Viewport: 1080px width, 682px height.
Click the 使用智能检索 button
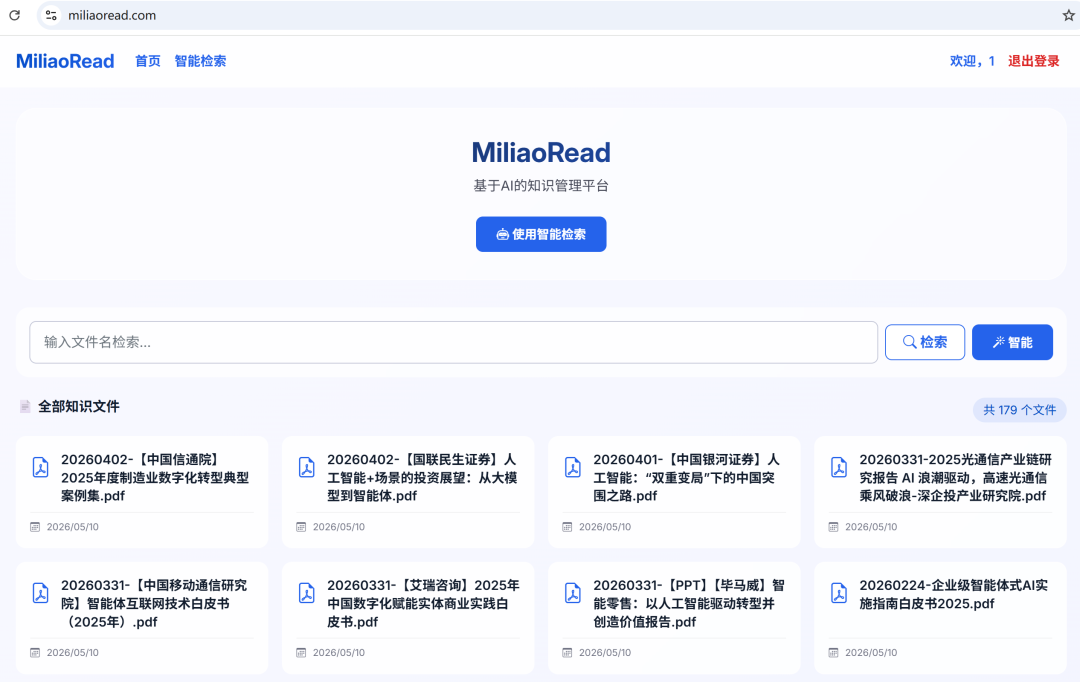coord(541,234)
